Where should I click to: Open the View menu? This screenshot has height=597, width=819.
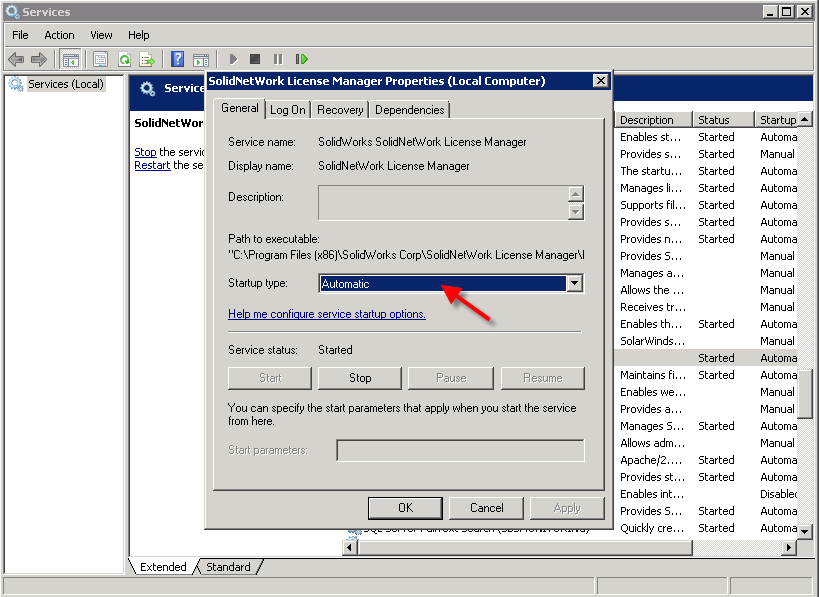[101, 35]
